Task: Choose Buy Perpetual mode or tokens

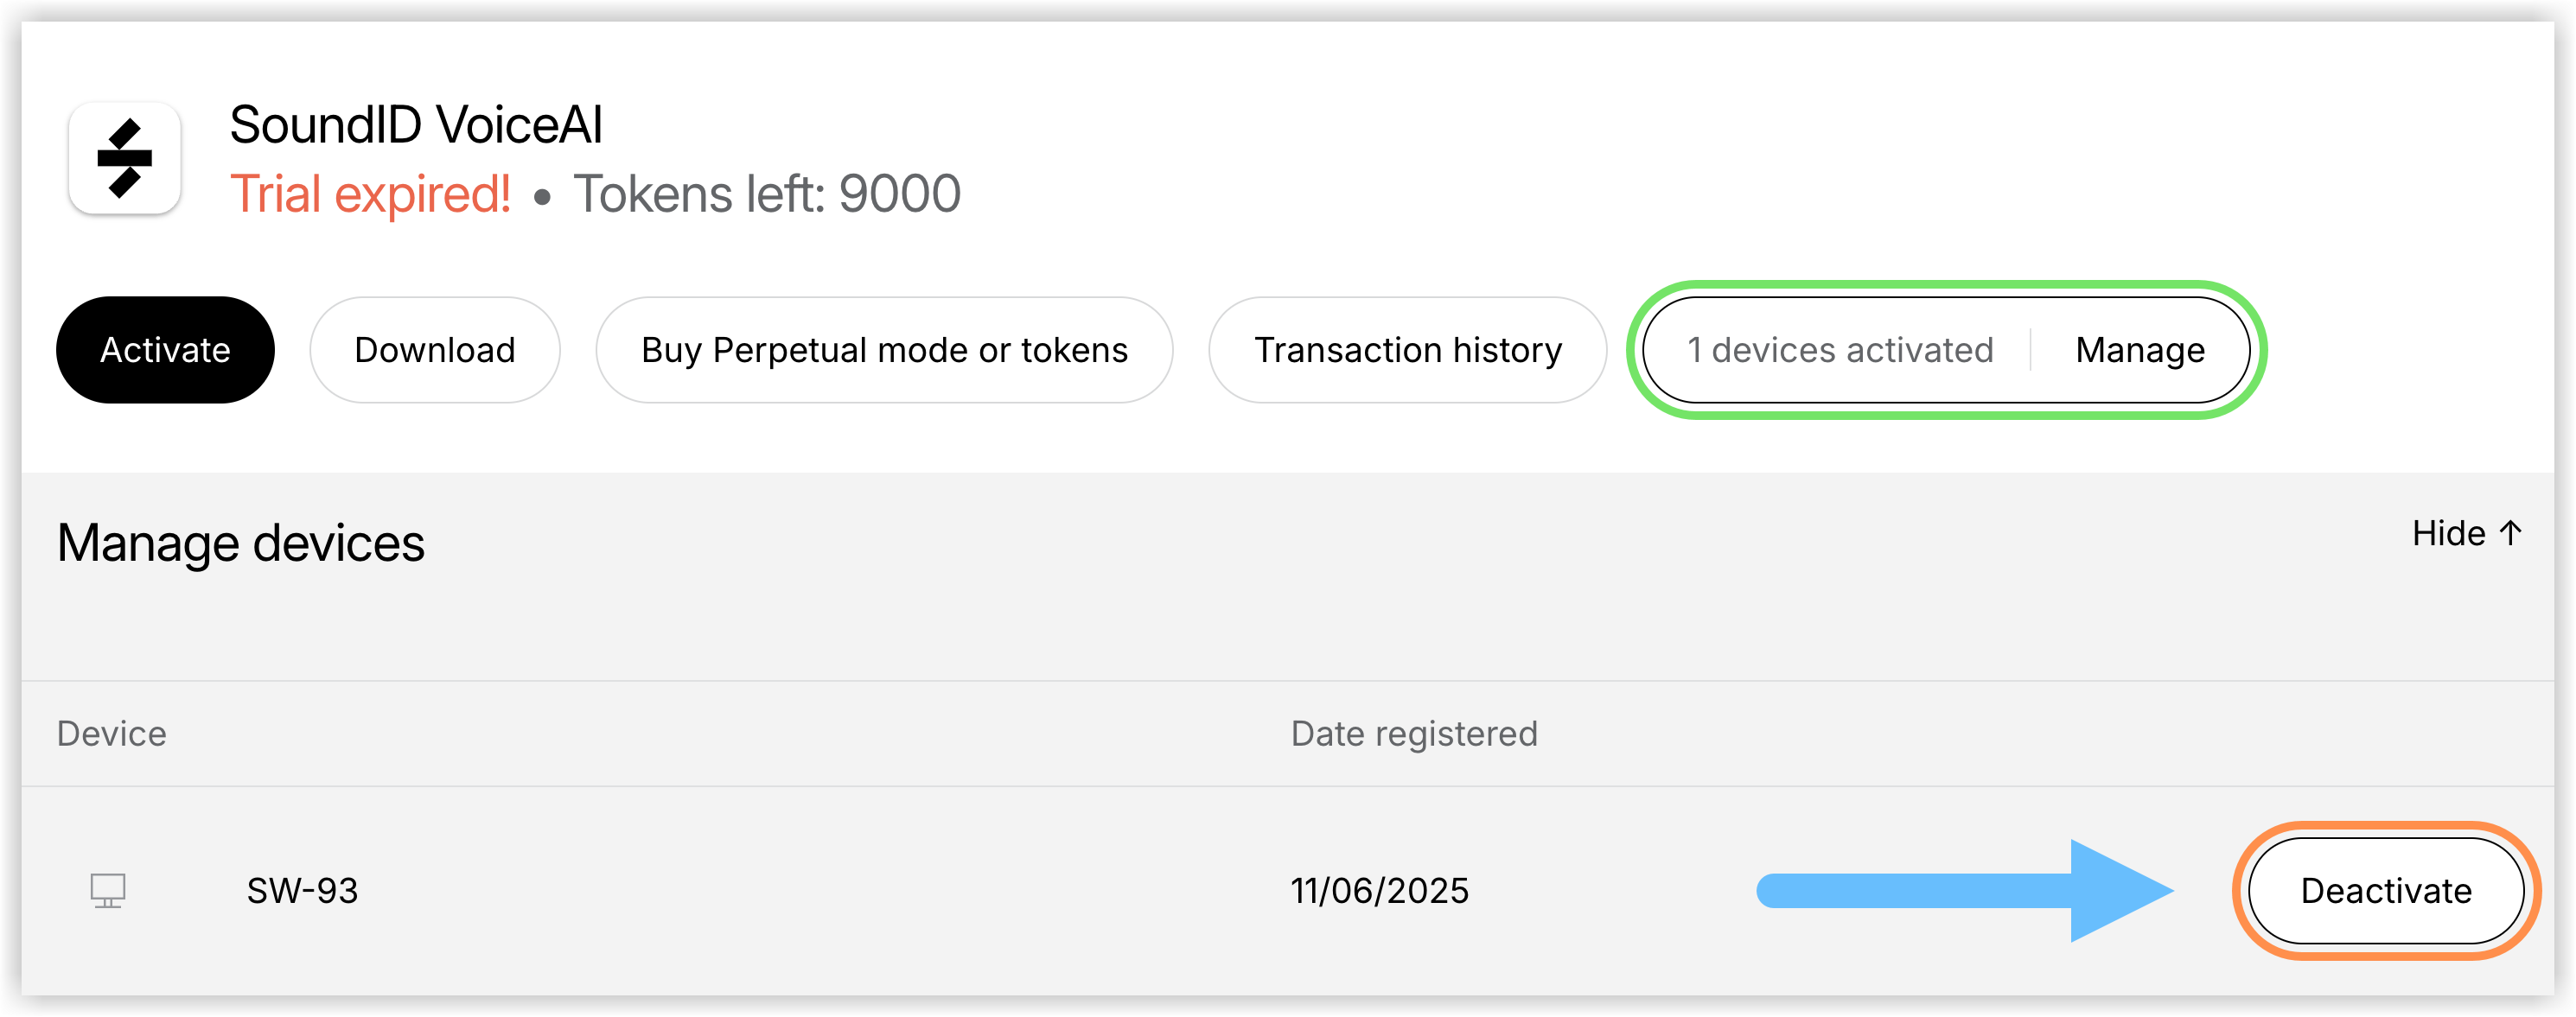Action: pos(884,350)
